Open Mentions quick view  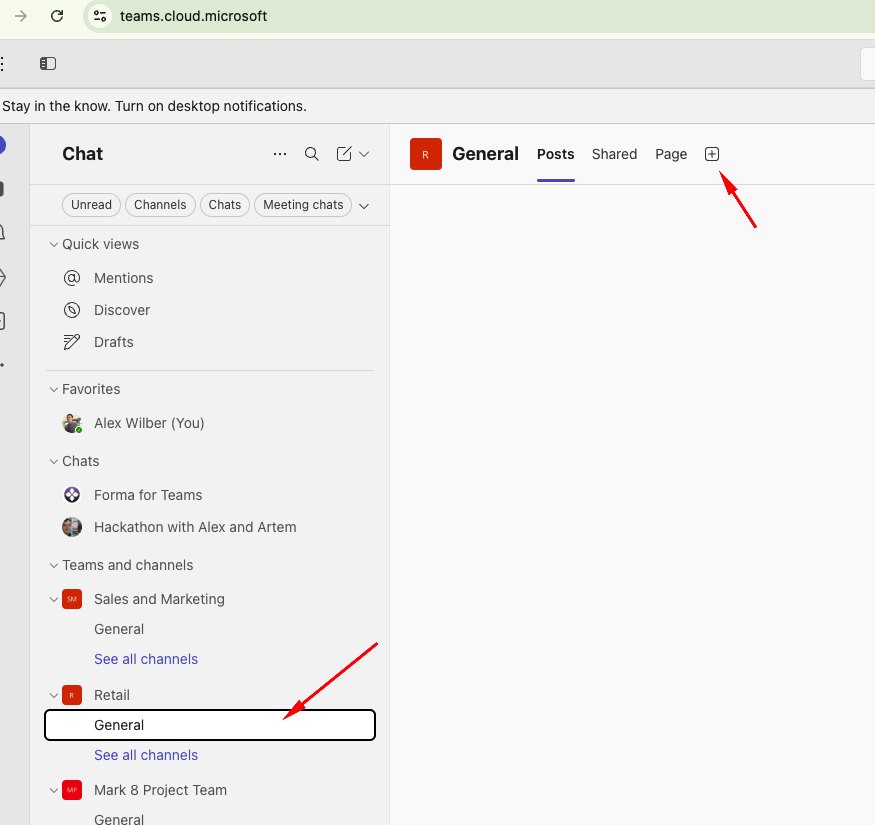(210, 278)
